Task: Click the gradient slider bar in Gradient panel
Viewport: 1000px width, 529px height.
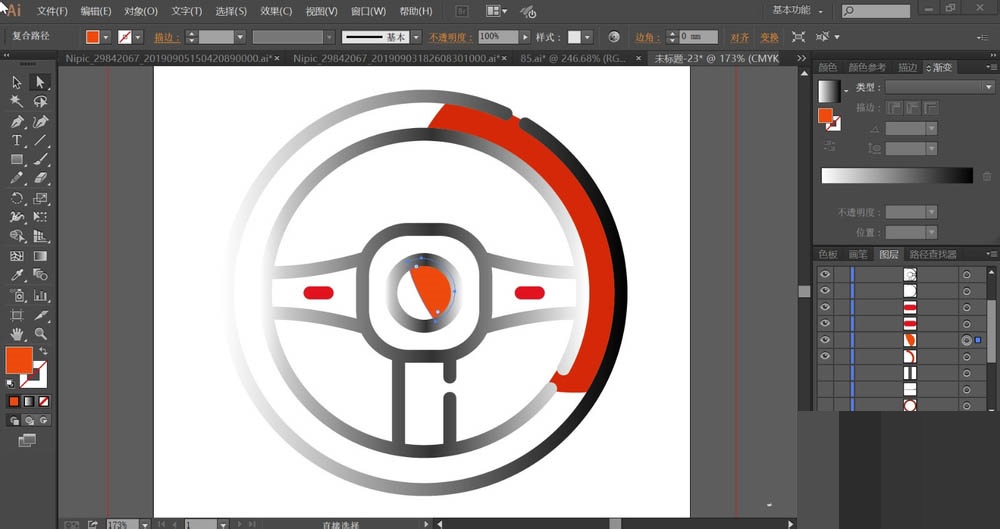Action: pyautogui.click(x=897, y=176)
